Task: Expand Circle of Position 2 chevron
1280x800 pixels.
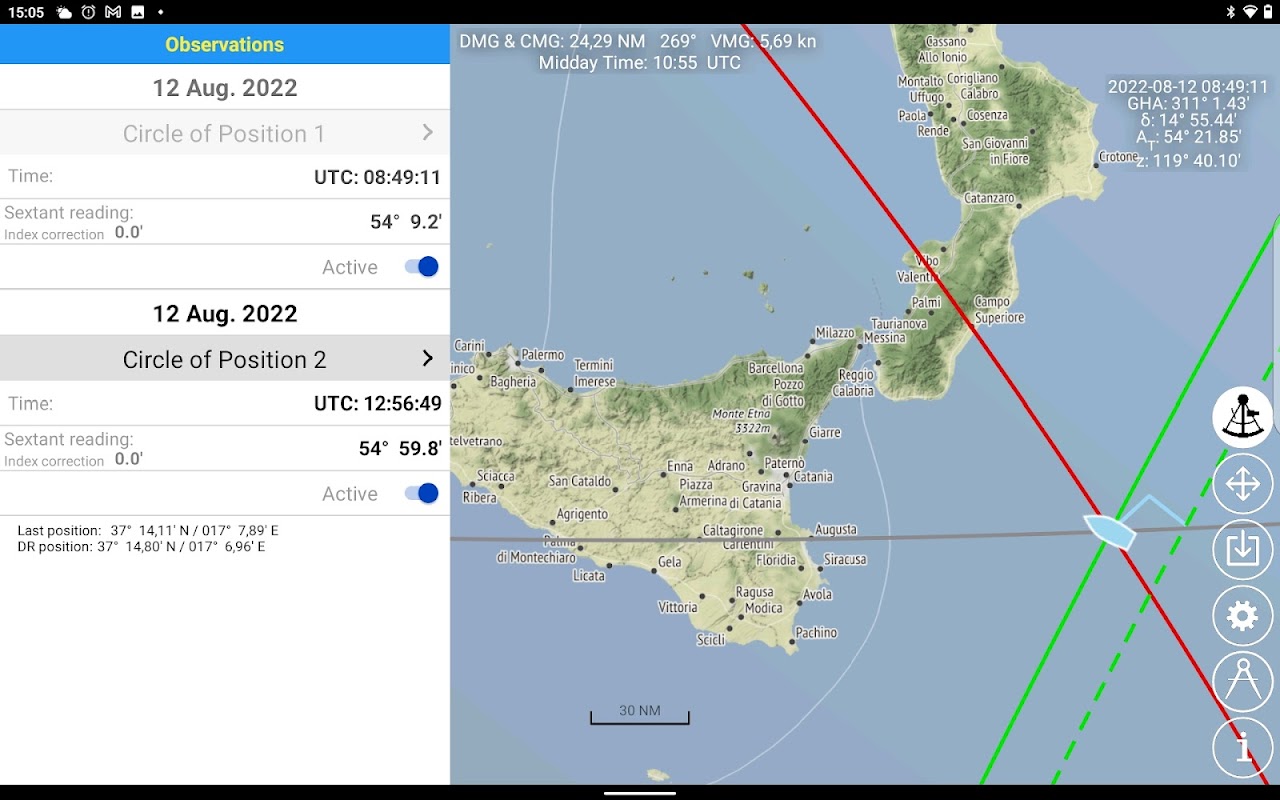Action: click(427, 358)
